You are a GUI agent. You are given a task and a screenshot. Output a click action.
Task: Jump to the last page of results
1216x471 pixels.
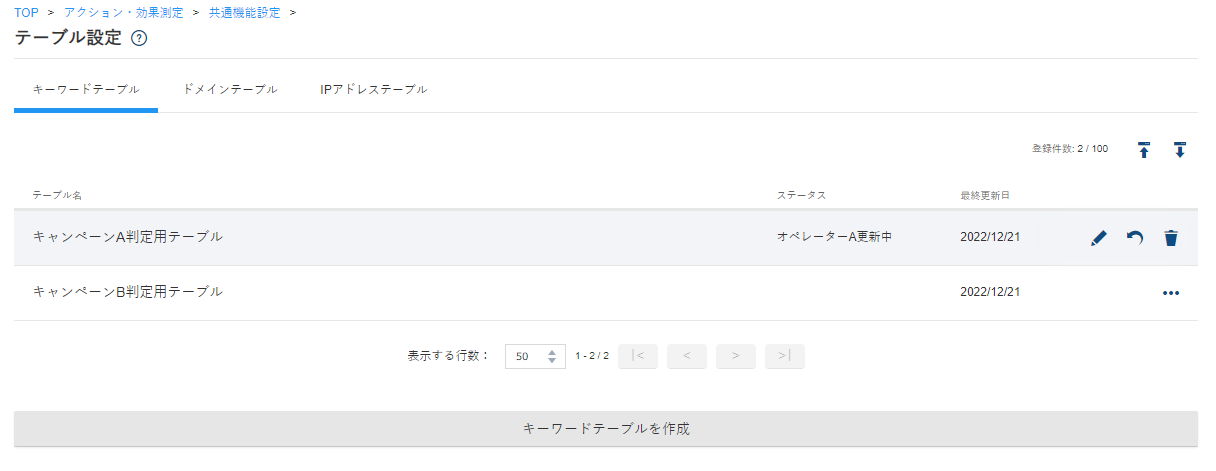(x=785, y=356)
